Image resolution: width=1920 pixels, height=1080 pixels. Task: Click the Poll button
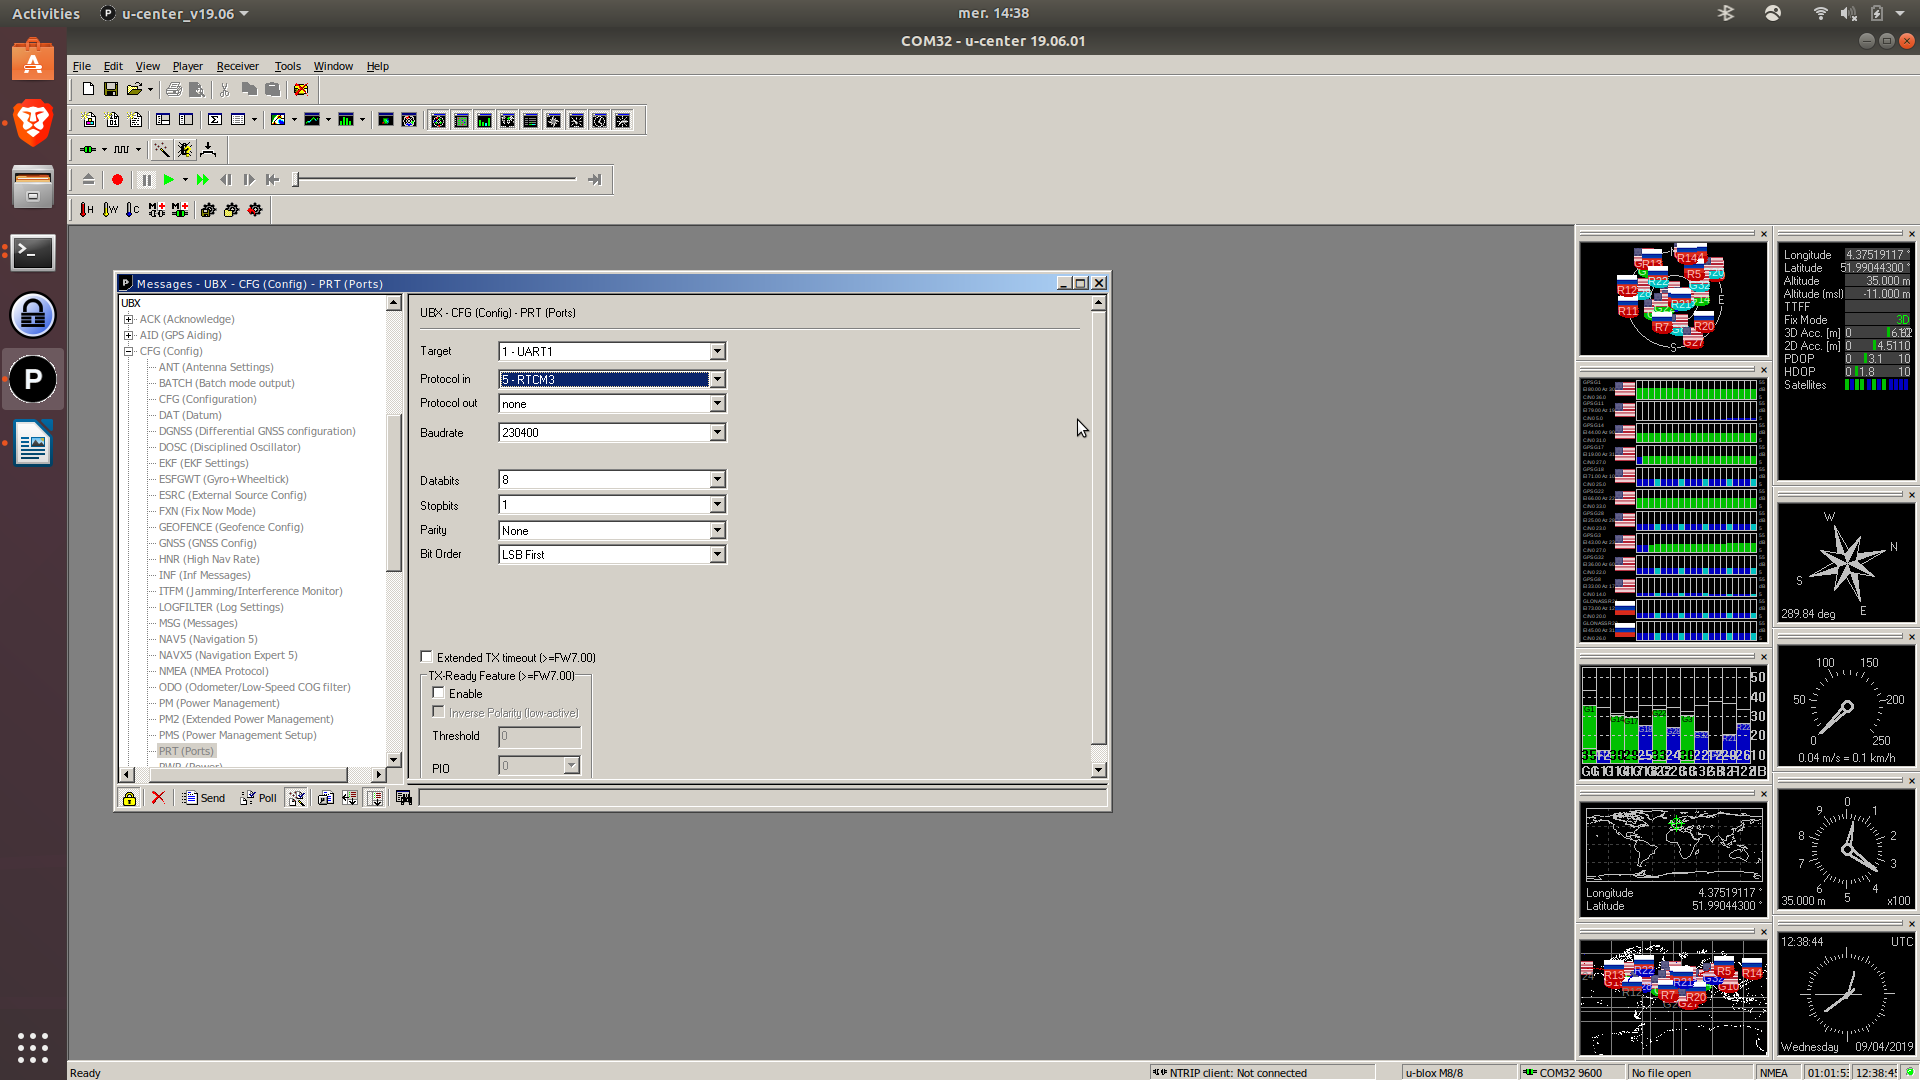pos(259,798)
